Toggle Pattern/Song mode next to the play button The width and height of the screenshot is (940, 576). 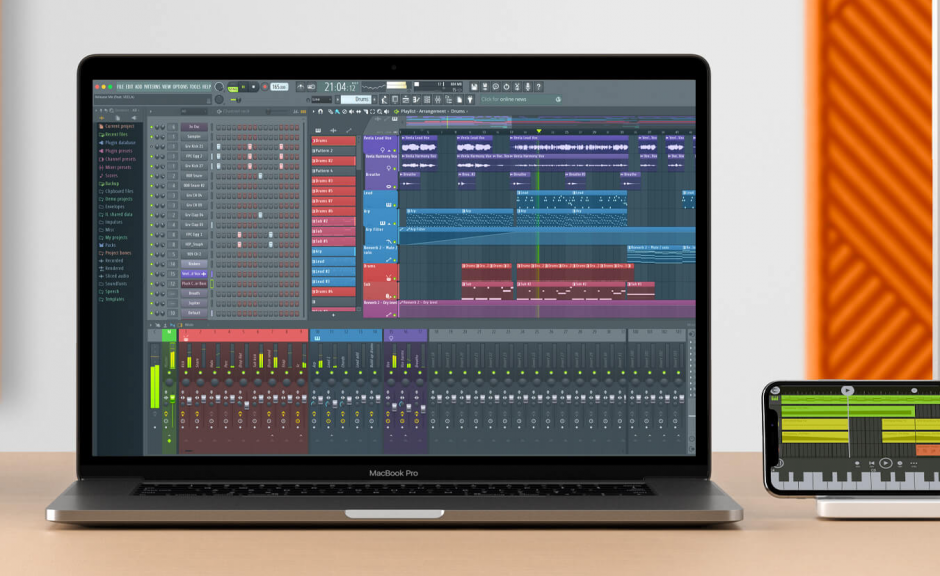(x=233, y=87)
